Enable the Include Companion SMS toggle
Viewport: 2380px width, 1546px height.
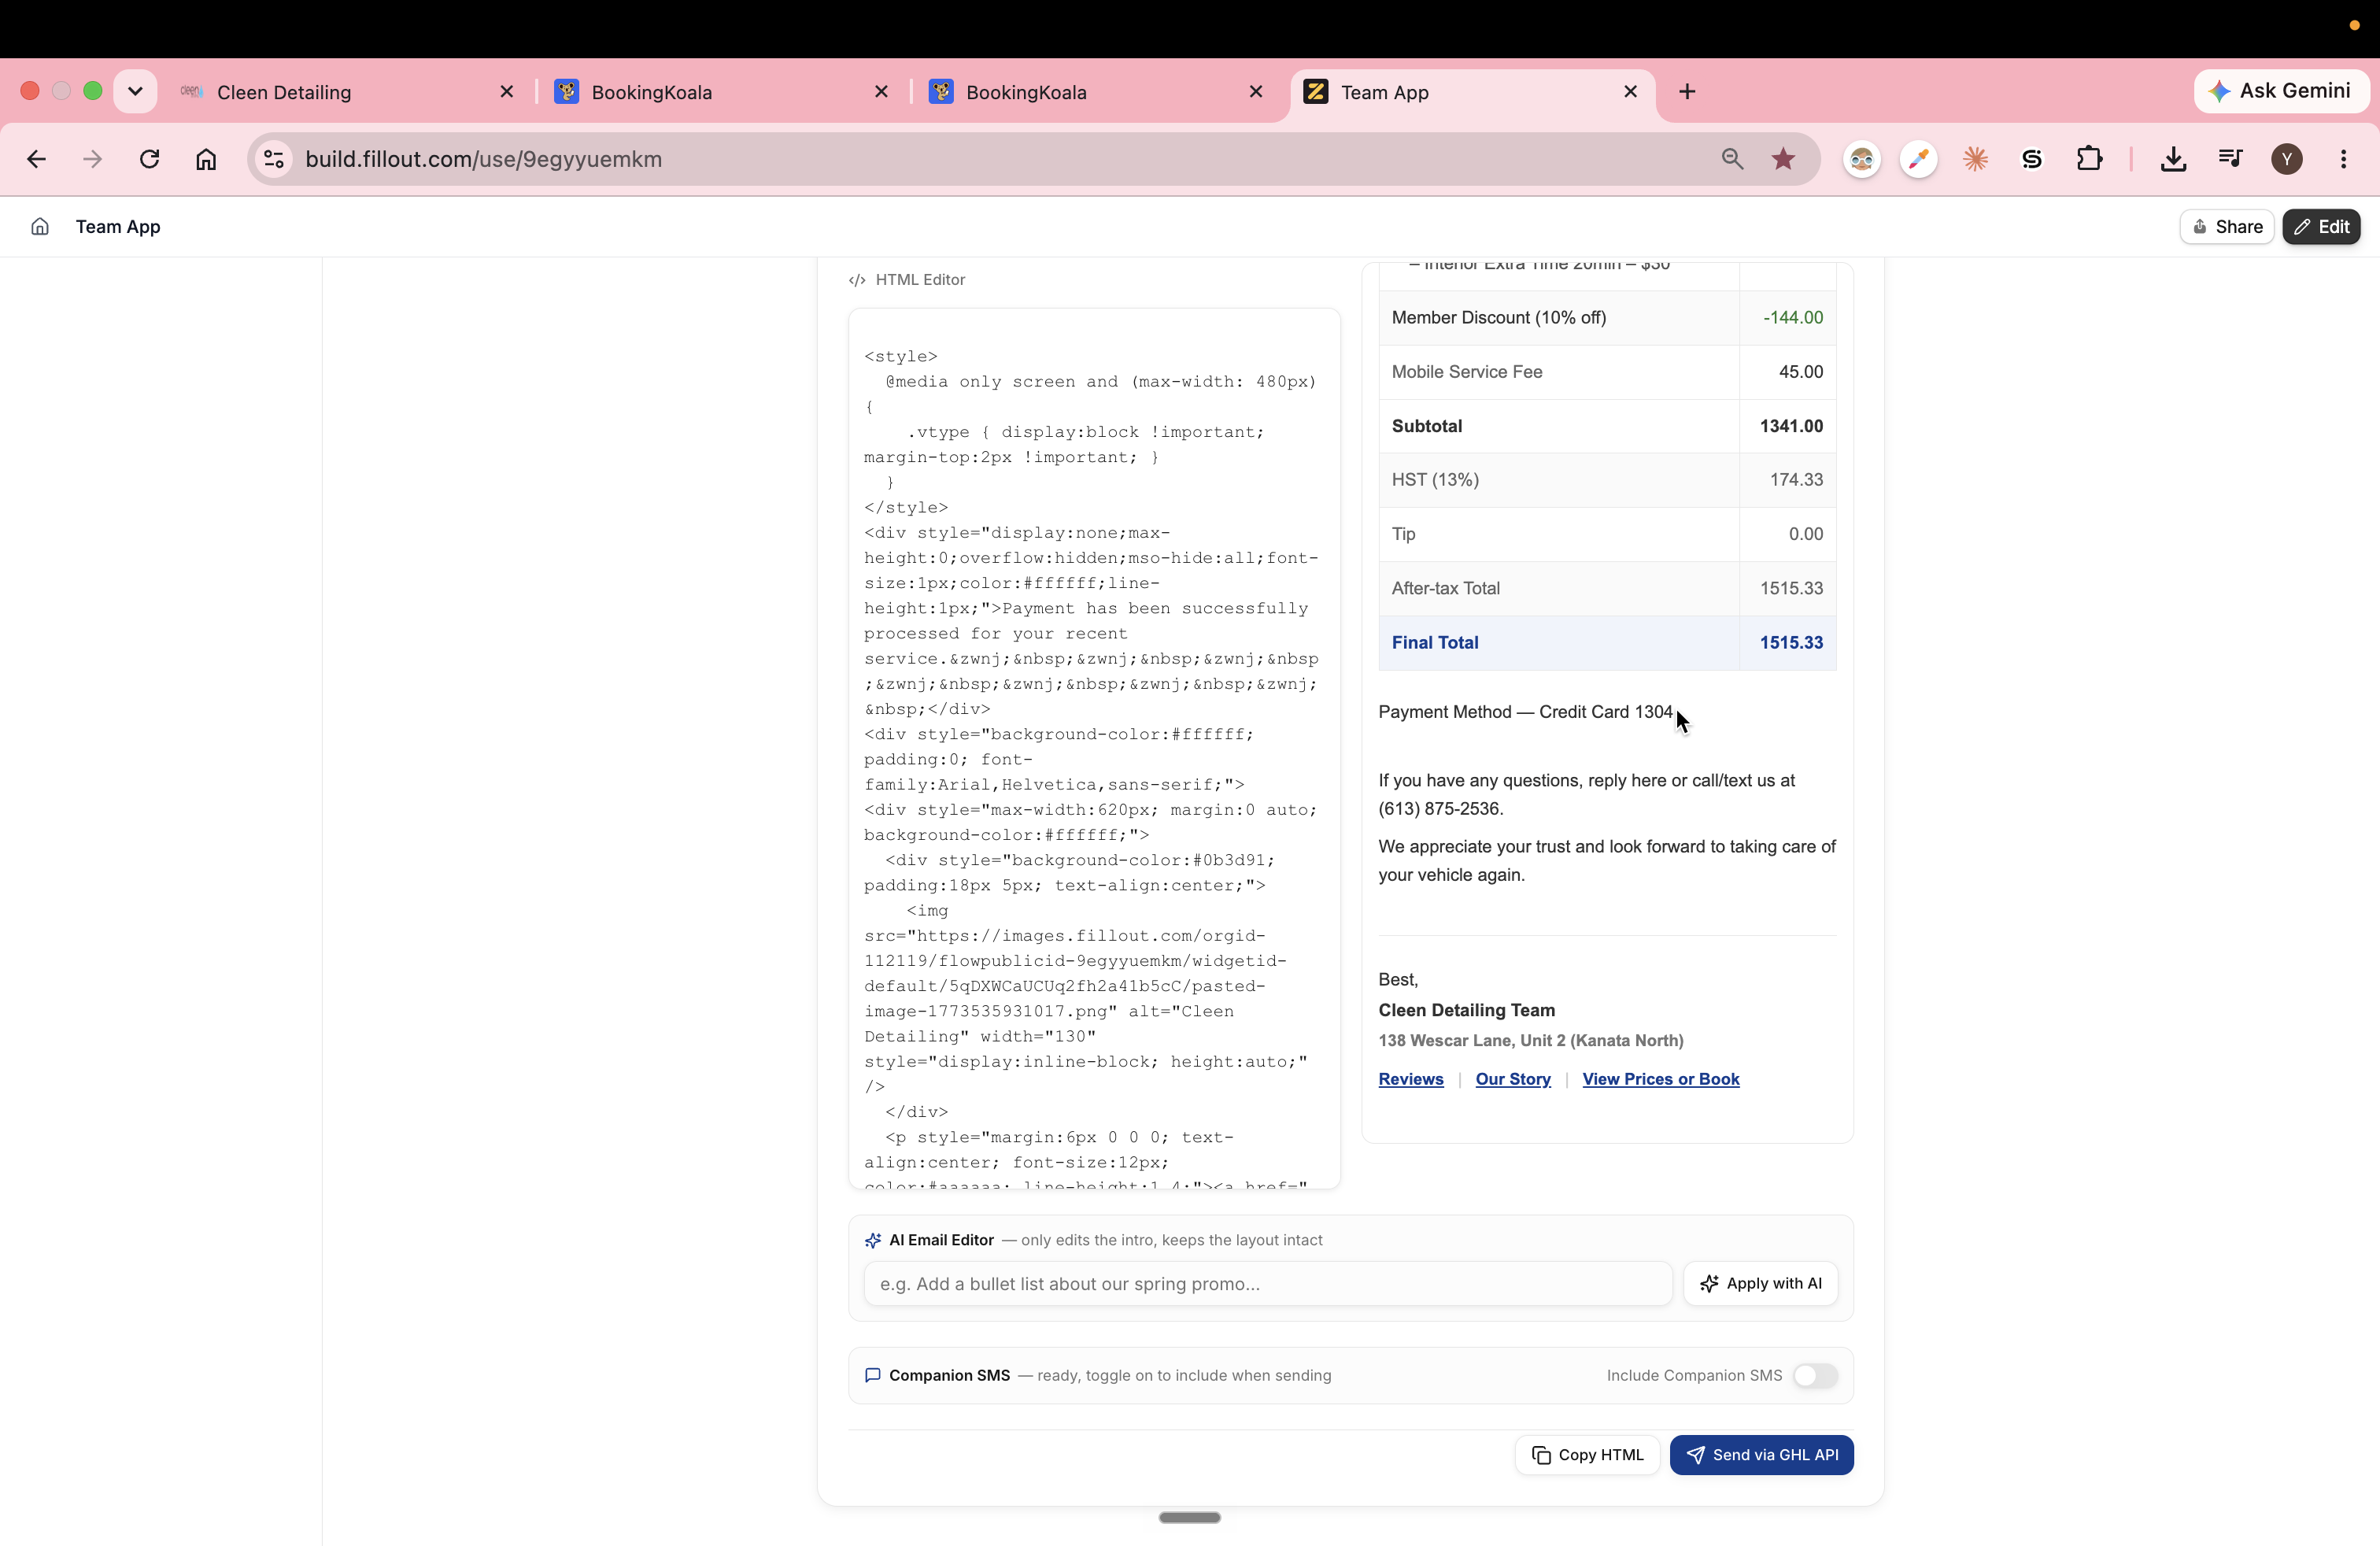pos(1815,1376)
